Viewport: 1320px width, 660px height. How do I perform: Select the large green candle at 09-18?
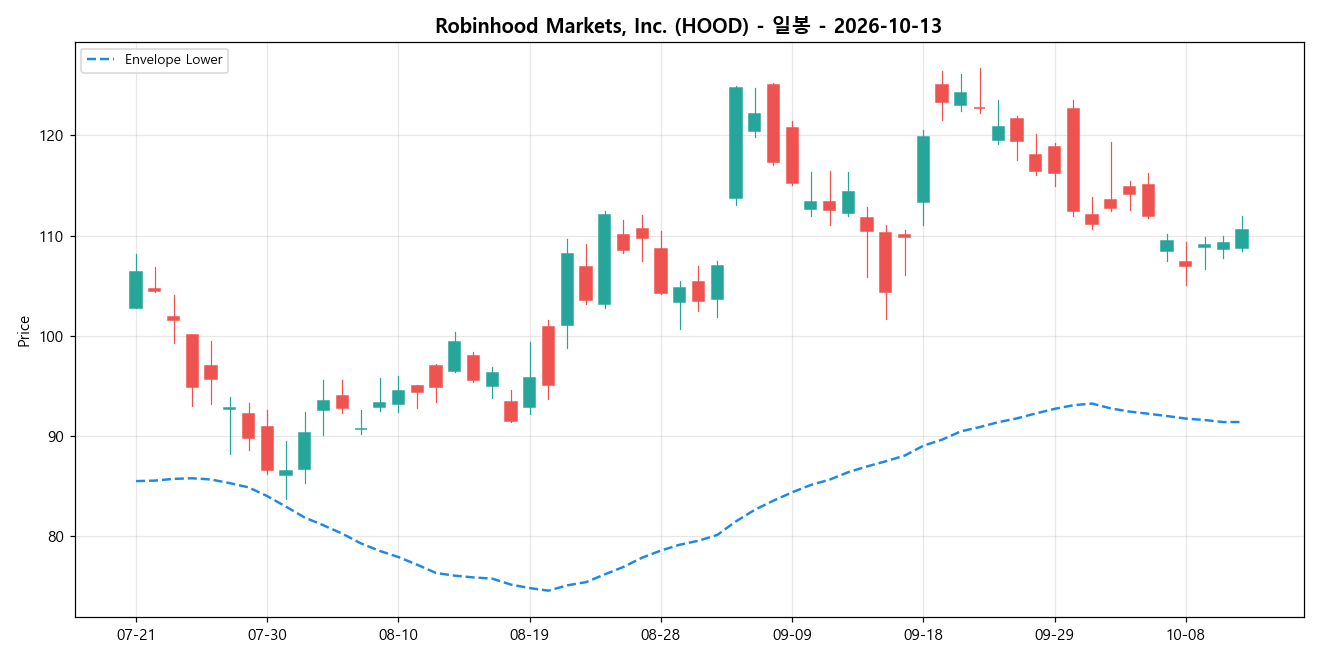tap(923, 169)
